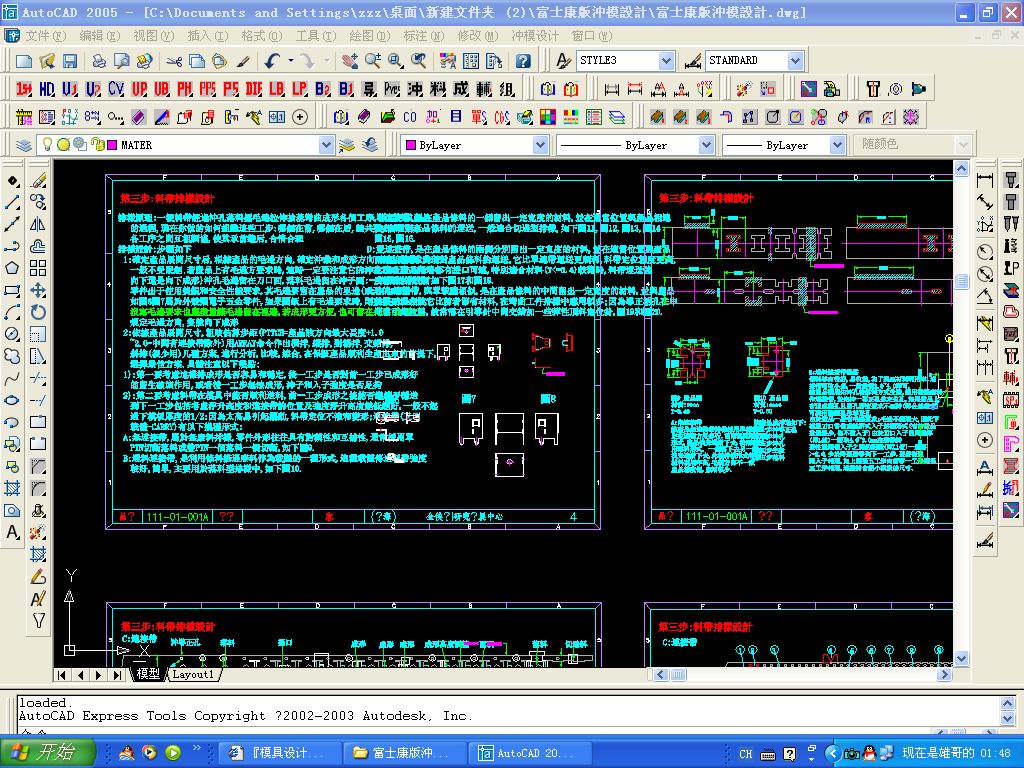1024x768 pixels.
Task: Select the Move modify tool
Action: pos(38,290)
